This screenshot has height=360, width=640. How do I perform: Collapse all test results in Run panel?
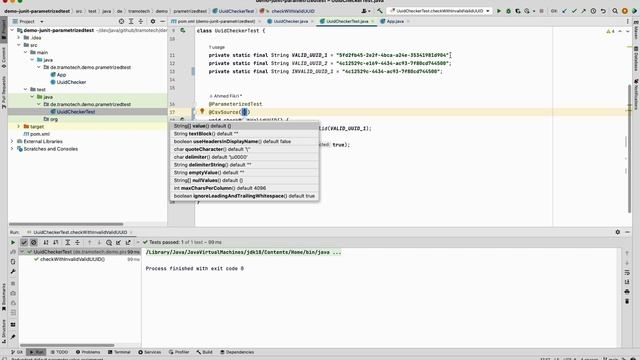(77, 242)
